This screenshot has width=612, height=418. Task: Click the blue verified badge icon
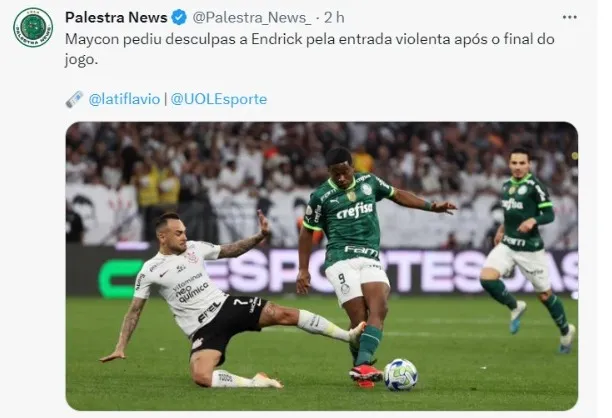[179, 18]
